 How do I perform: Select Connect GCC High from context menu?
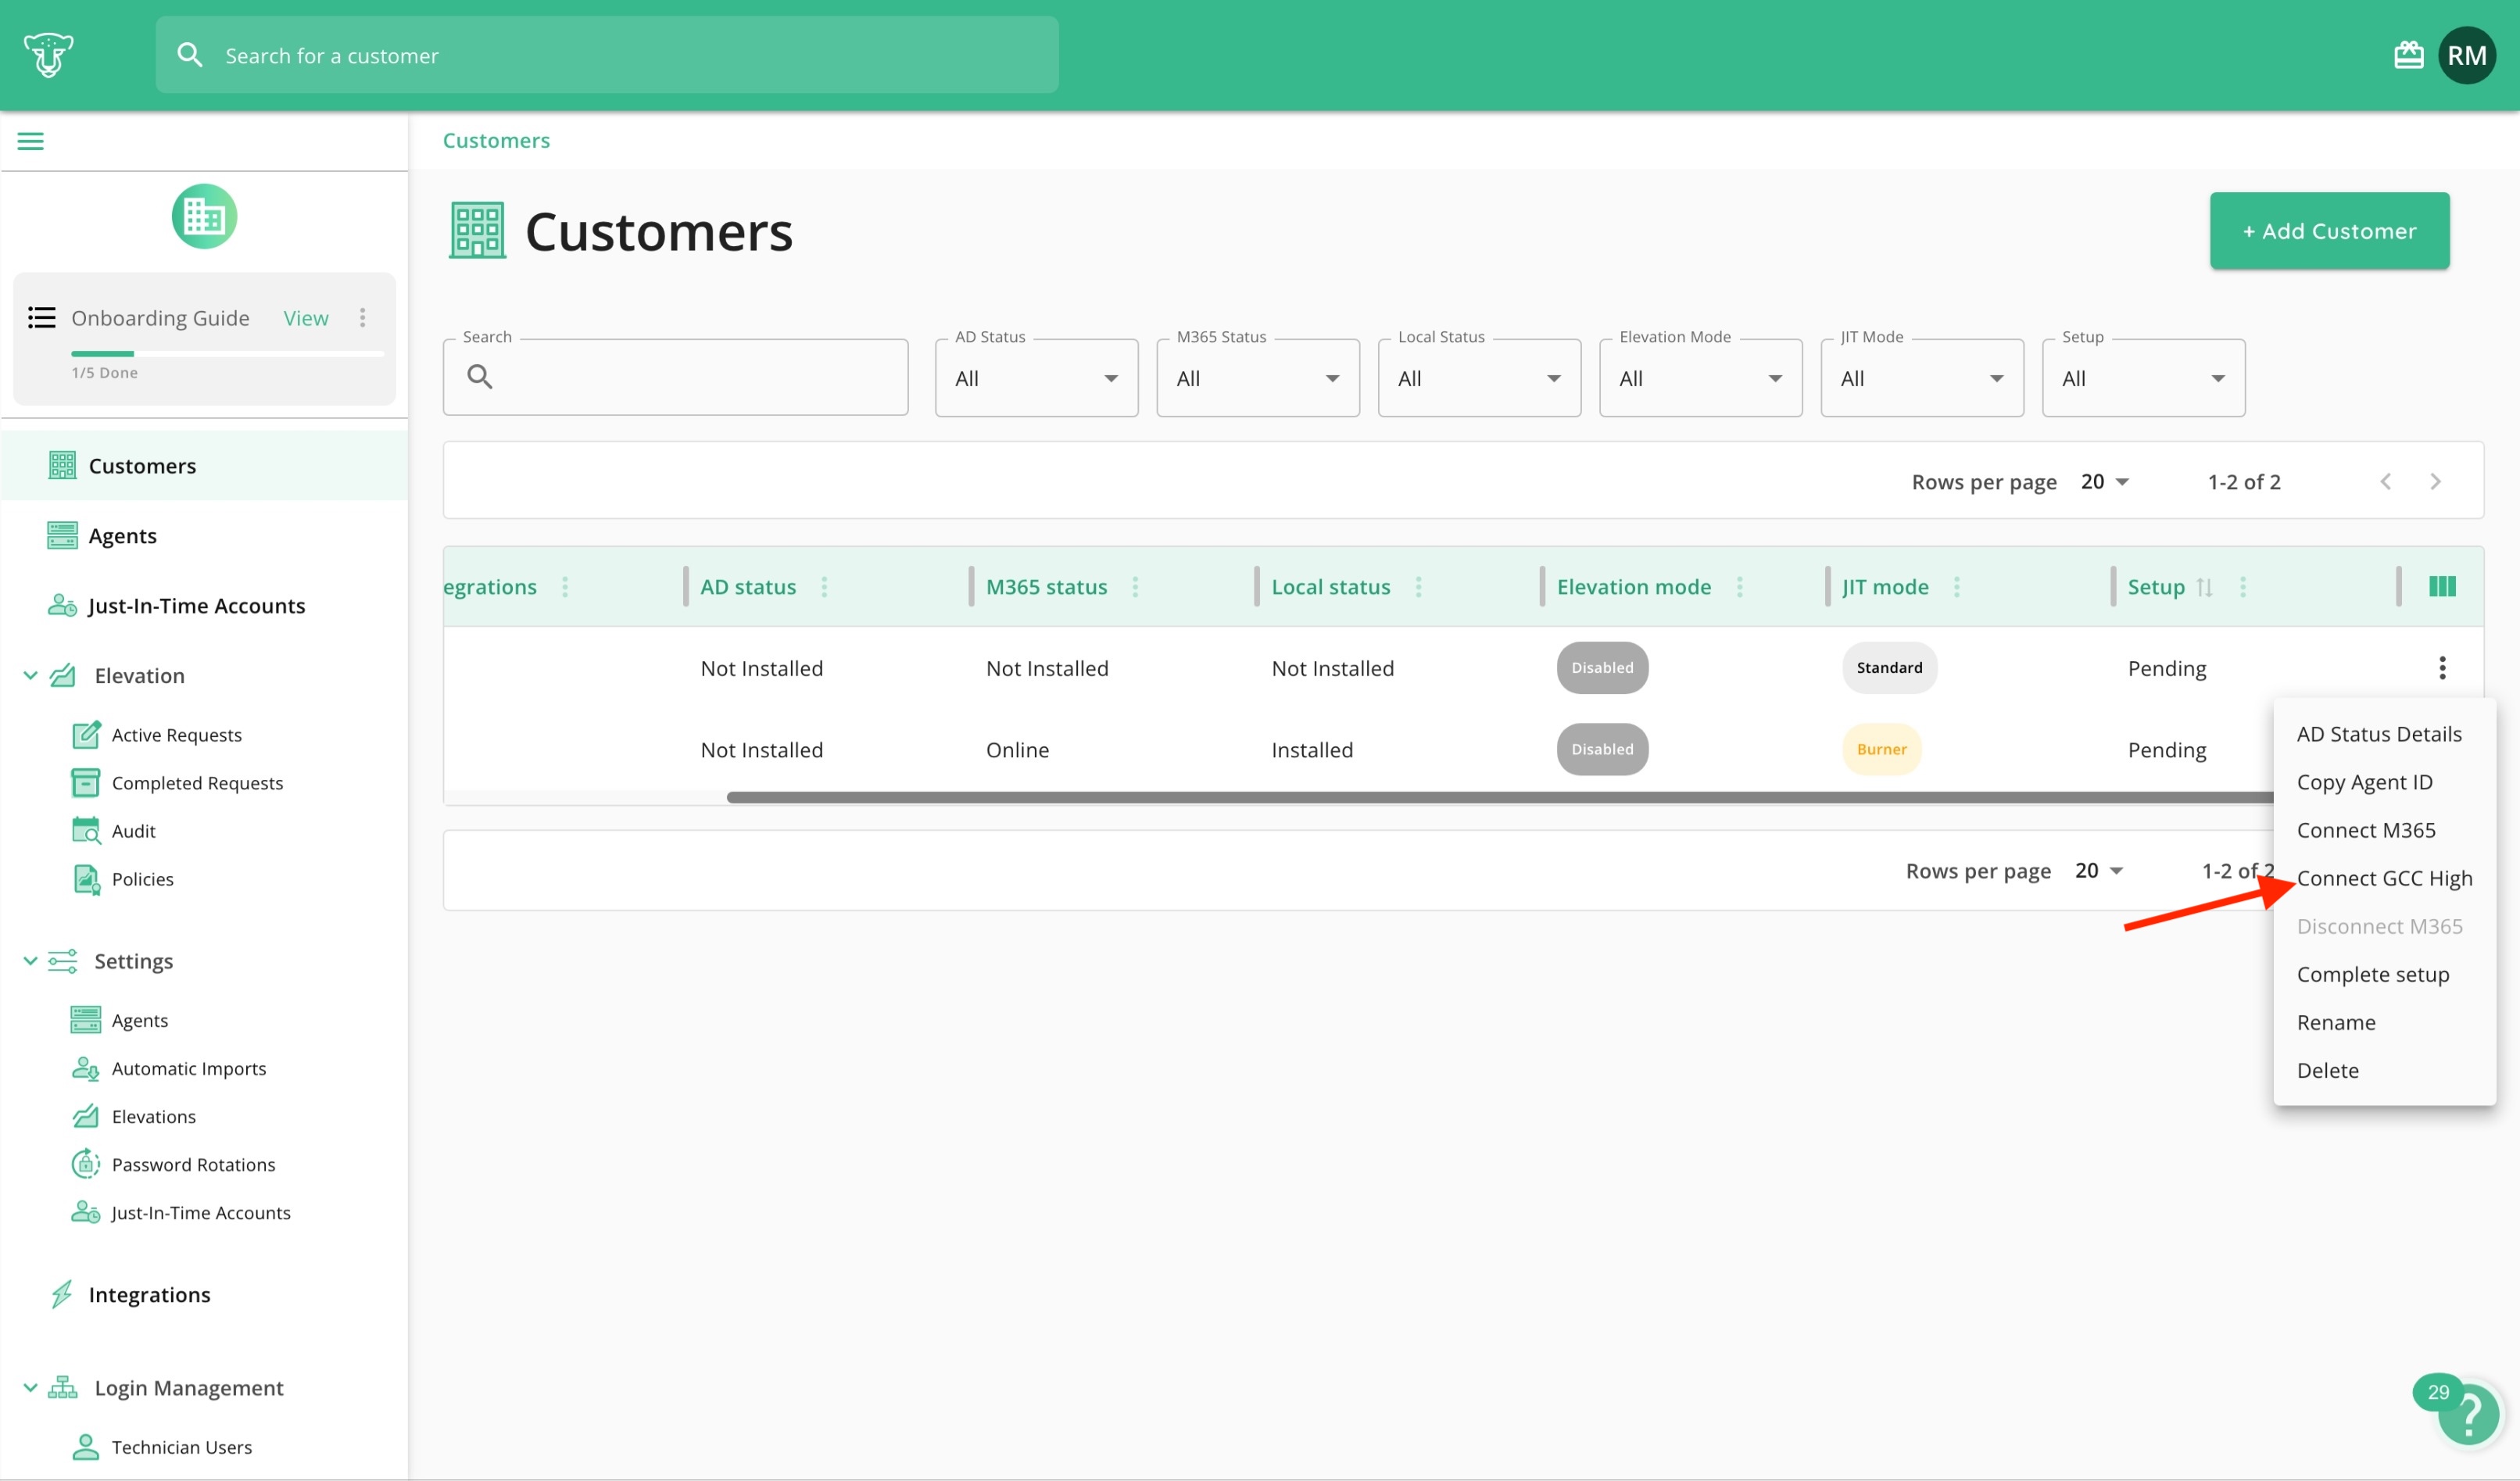point(2384,878)
